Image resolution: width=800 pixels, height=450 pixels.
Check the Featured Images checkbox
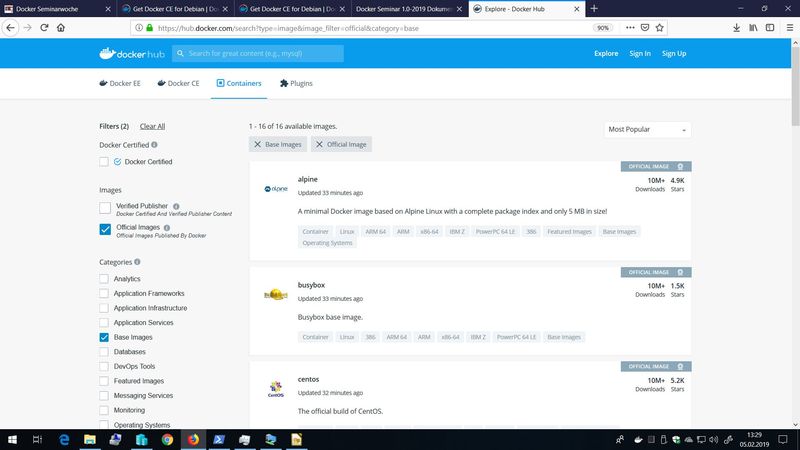pos(104,381)
